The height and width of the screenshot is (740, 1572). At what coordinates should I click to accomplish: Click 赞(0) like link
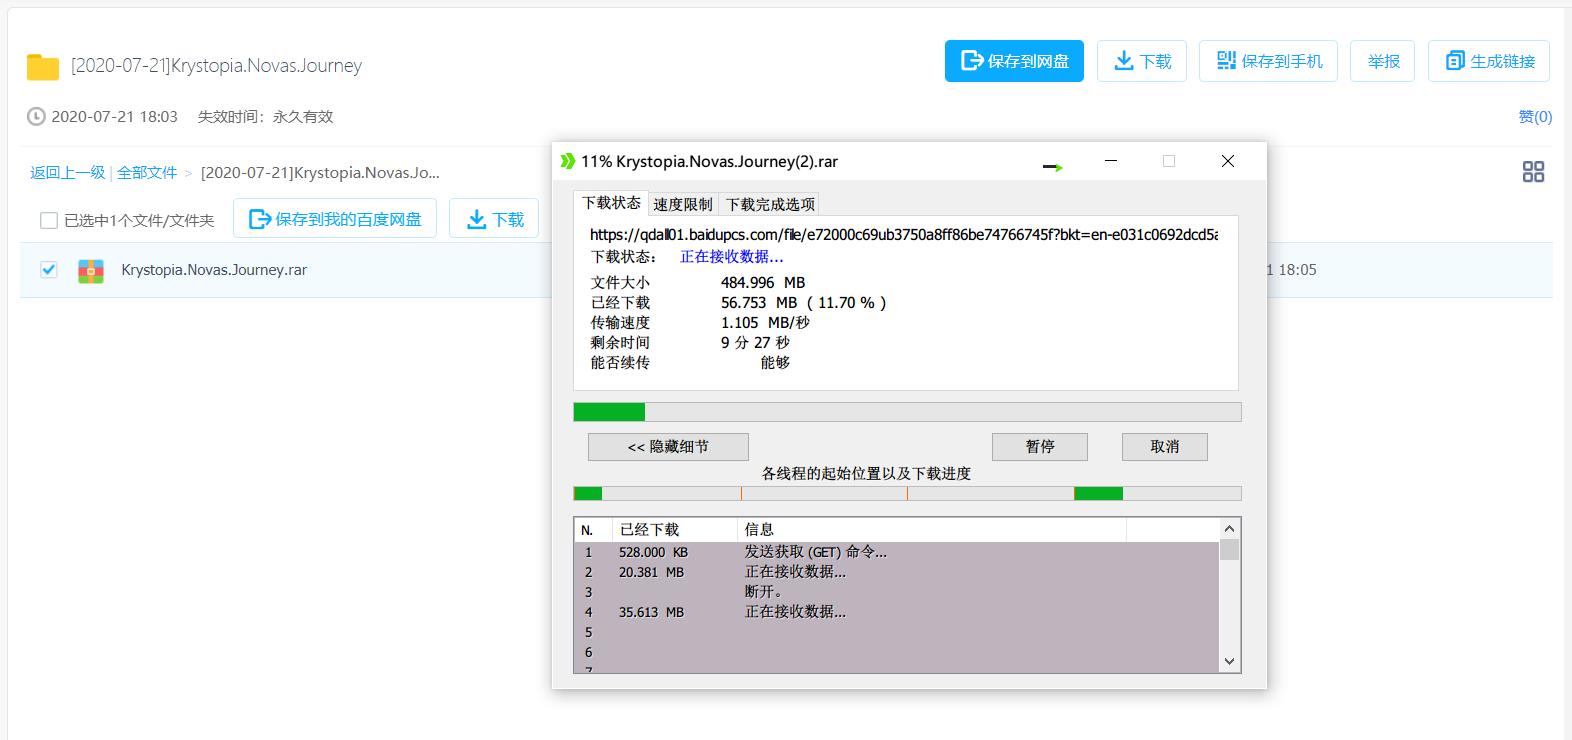[1535, 117]
